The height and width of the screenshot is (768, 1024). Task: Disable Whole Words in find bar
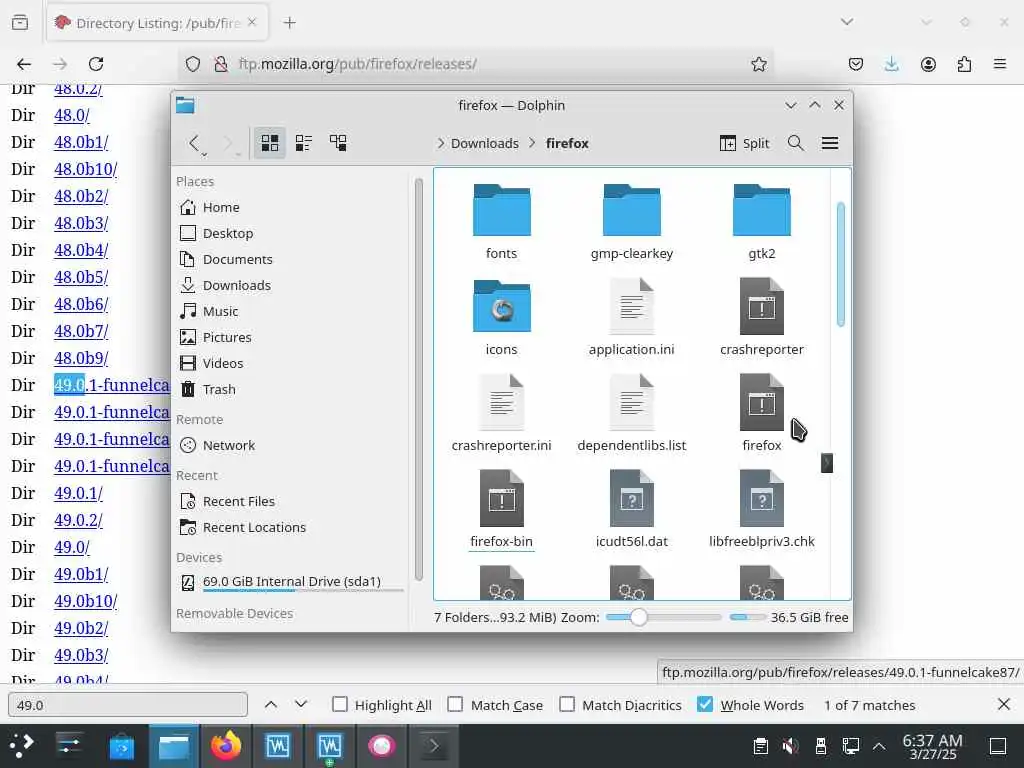pos(750,705)
